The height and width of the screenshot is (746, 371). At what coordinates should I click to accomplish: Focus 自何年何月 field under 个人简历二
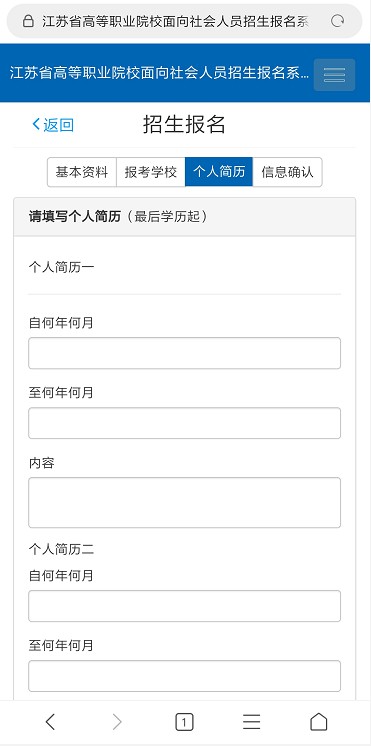pyautogui.click(x=185, y=606)
